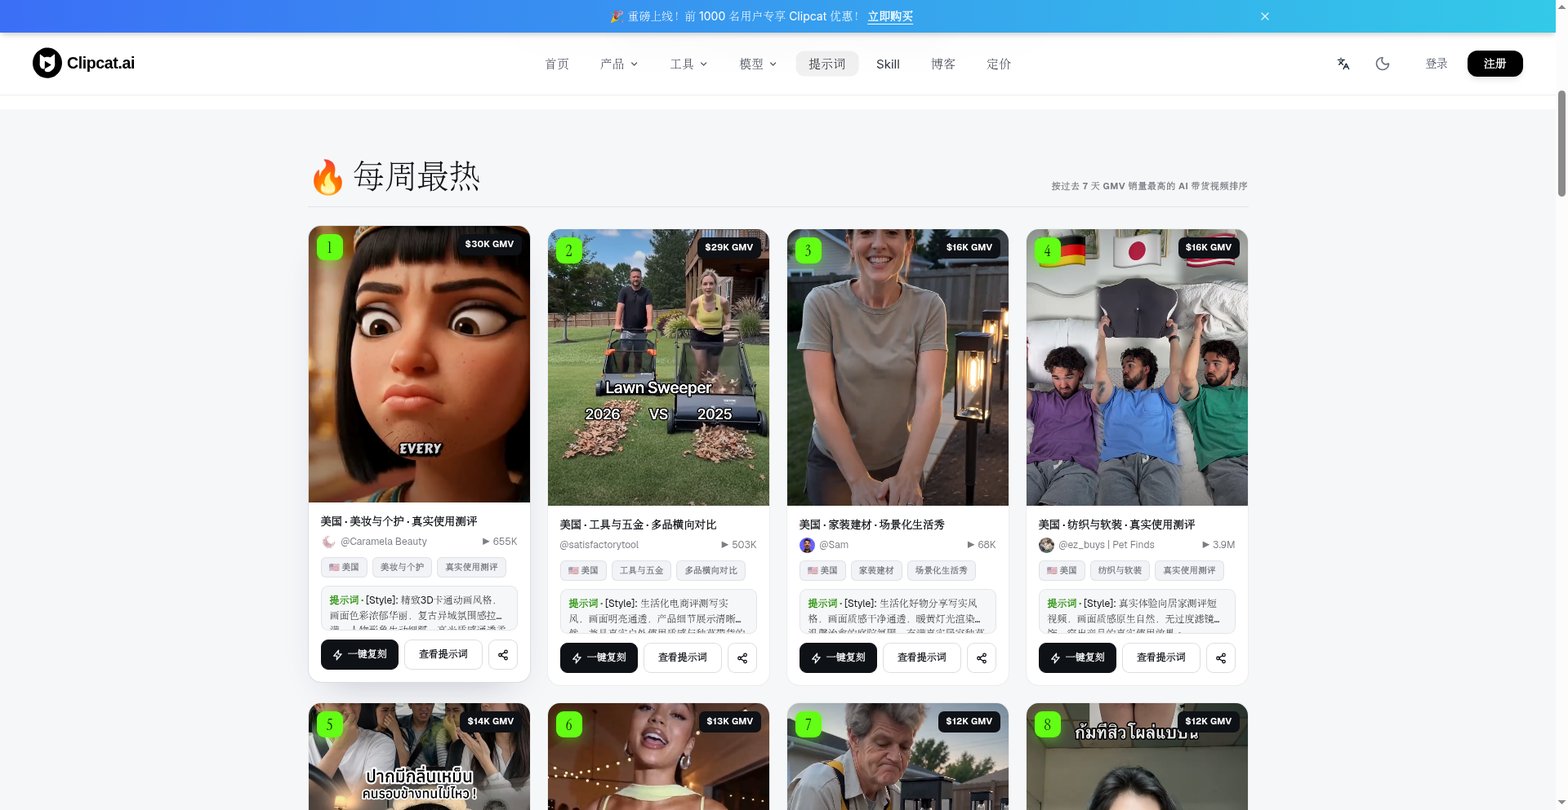Open the $14K GMV Thai video thumbnail
The height and width of the screenshot is (810, 1568).
point(419,756)
